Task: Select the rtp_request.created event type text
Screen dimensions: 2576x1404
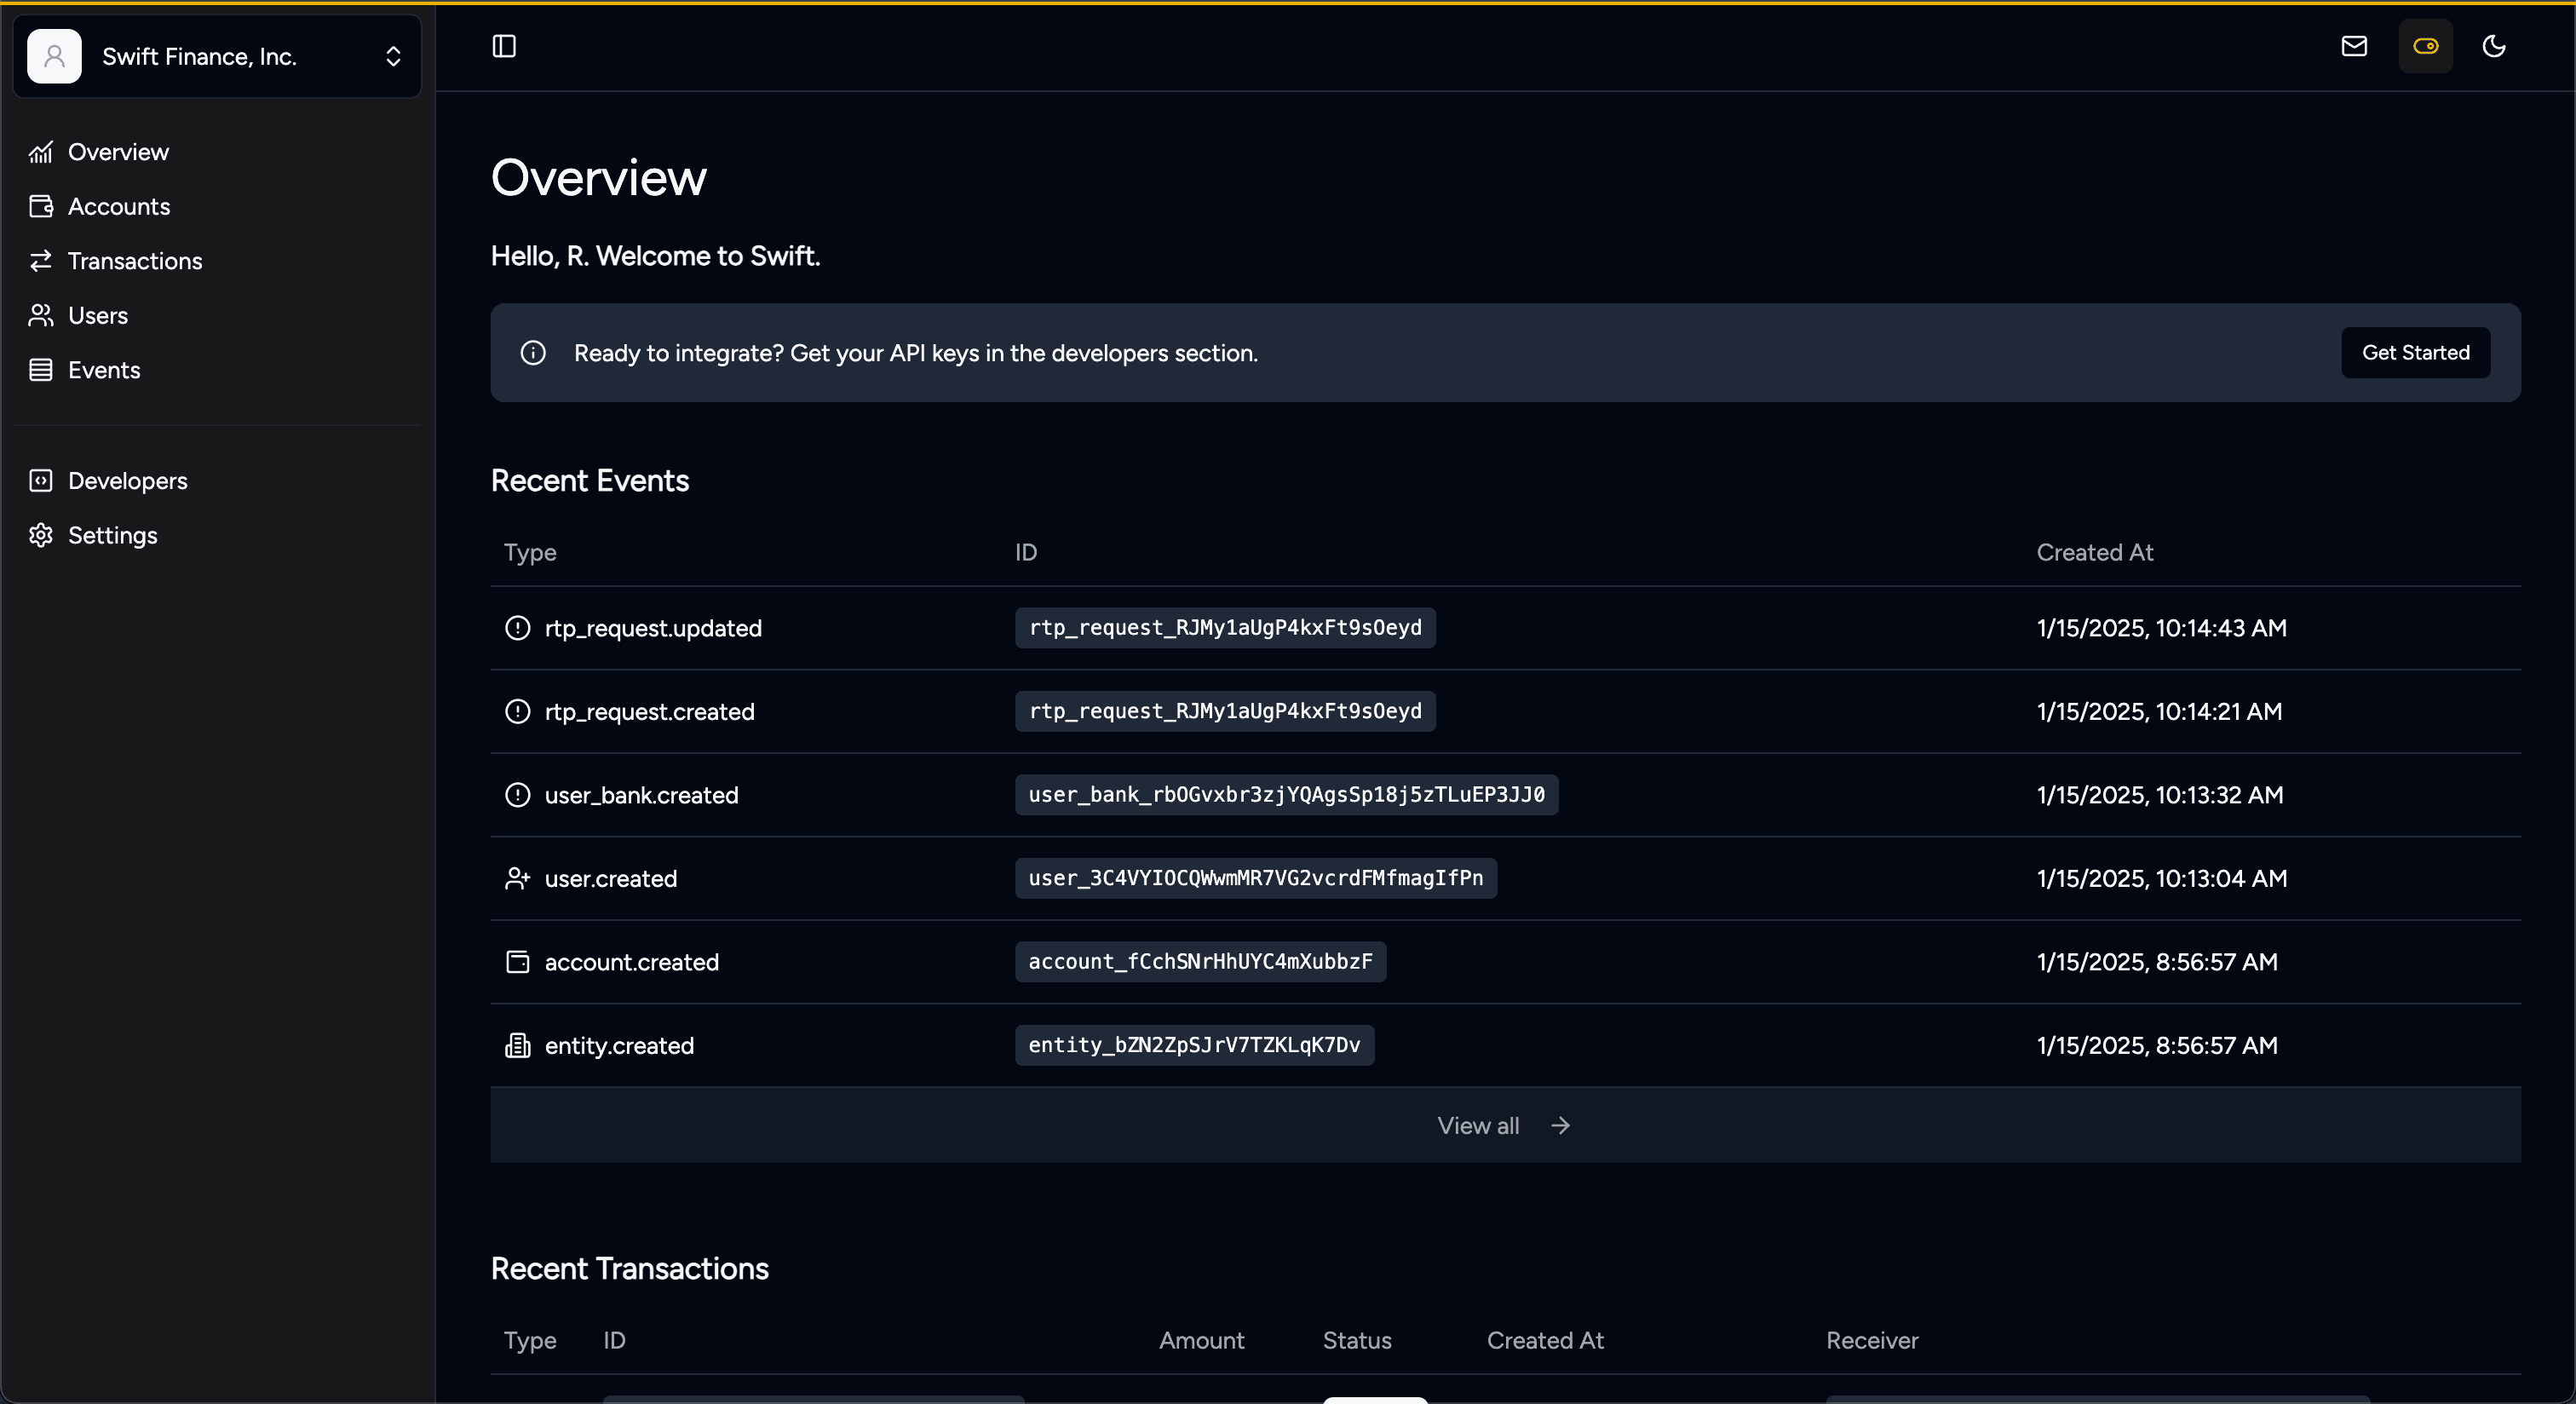Action: pos(649,711)
